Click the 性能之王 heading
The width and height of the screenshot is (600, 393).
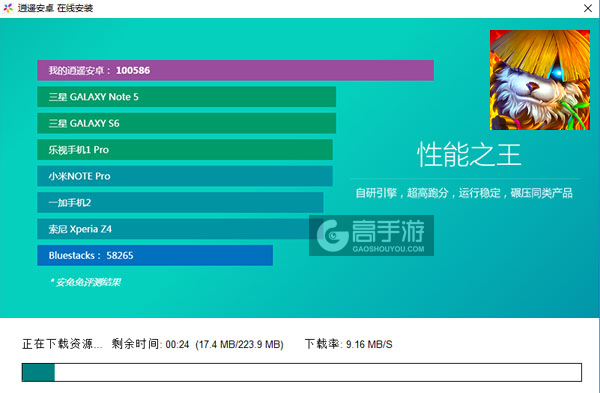(x=469, y=155)
